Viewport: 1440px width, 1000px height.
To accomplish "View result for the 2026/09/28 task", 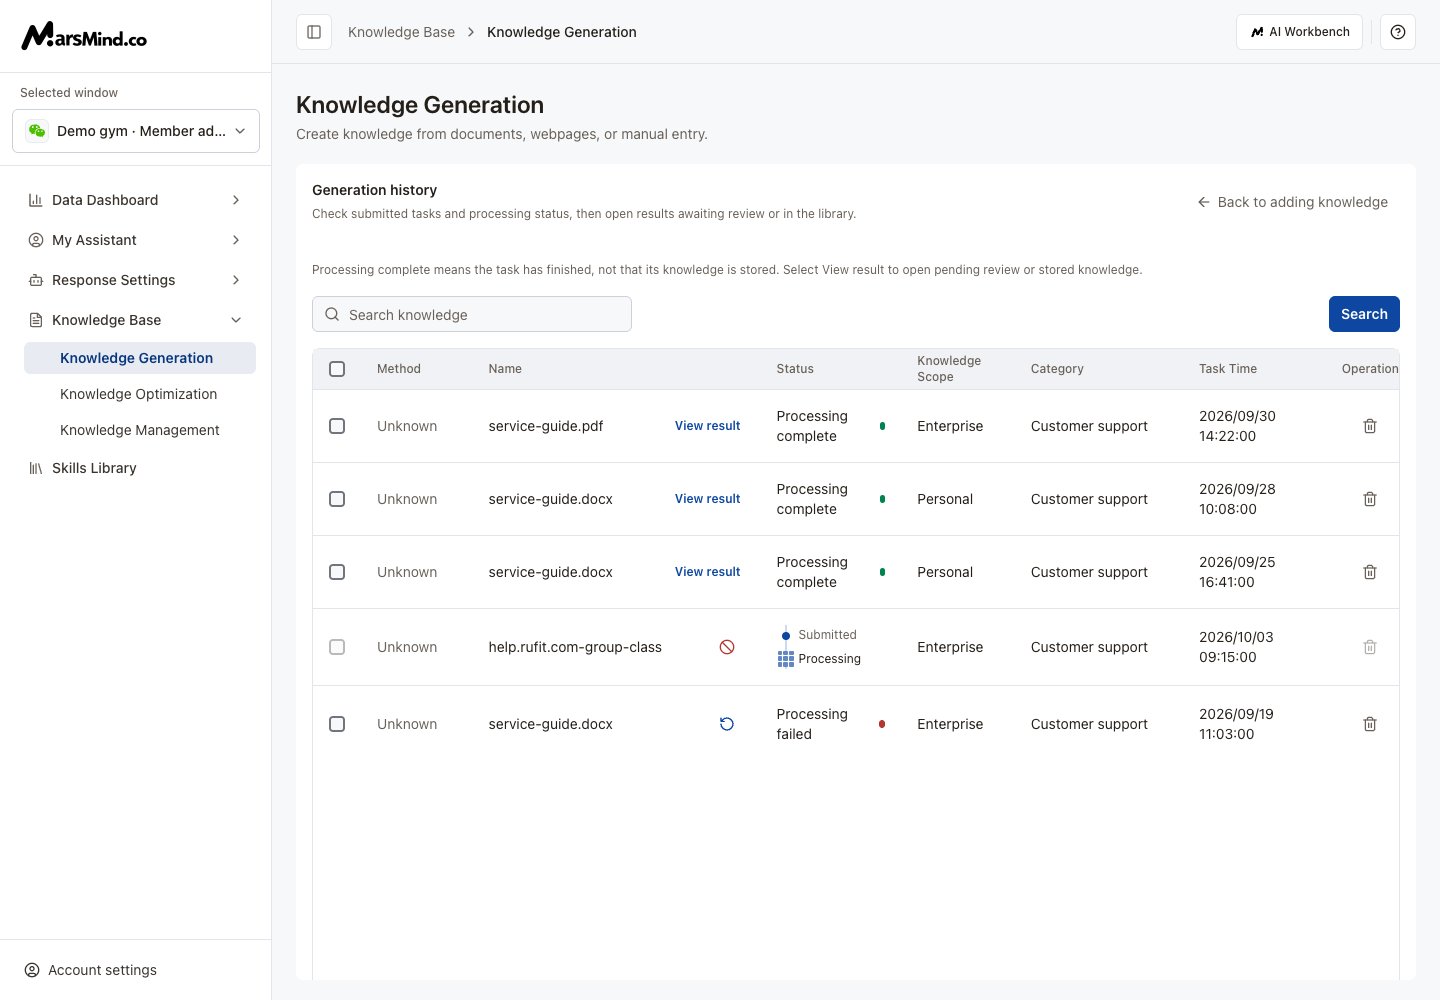I will tap(707, 499).
